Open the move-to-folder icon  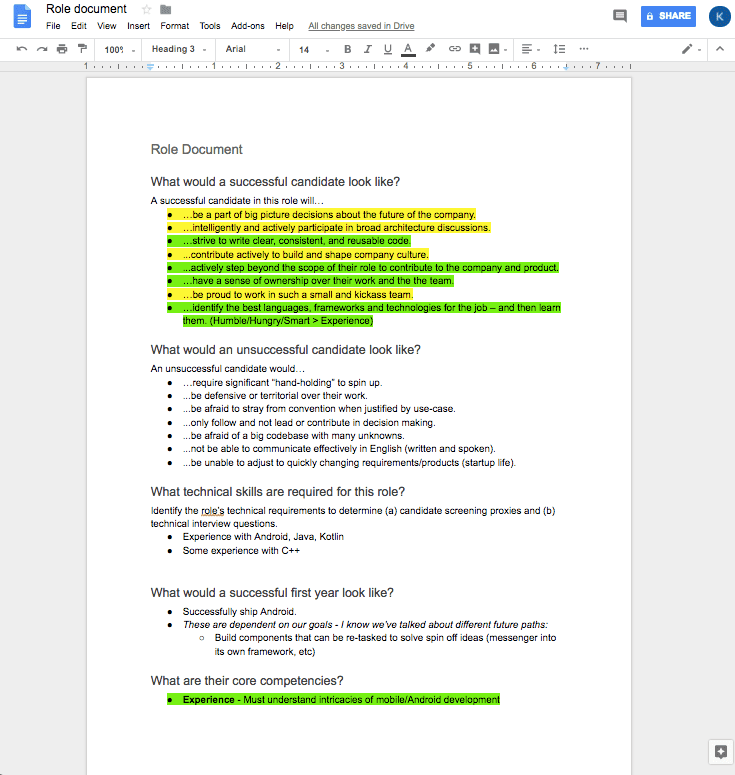(166, 9)
